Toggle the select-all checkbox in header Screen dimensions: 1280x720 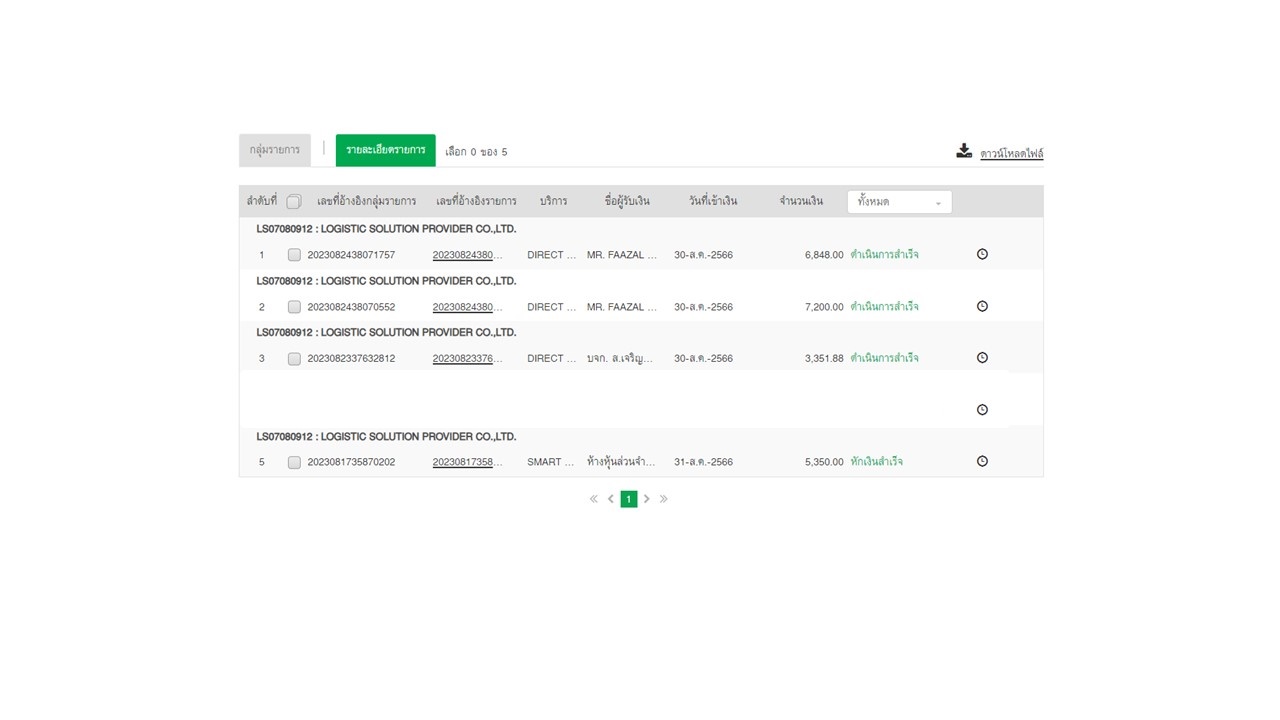[x=294, y=202]
